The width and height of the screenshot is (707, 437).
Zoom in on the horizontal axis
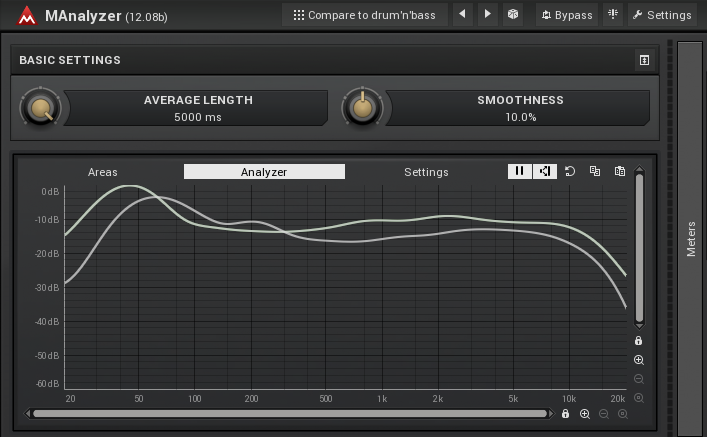(585, 413)
